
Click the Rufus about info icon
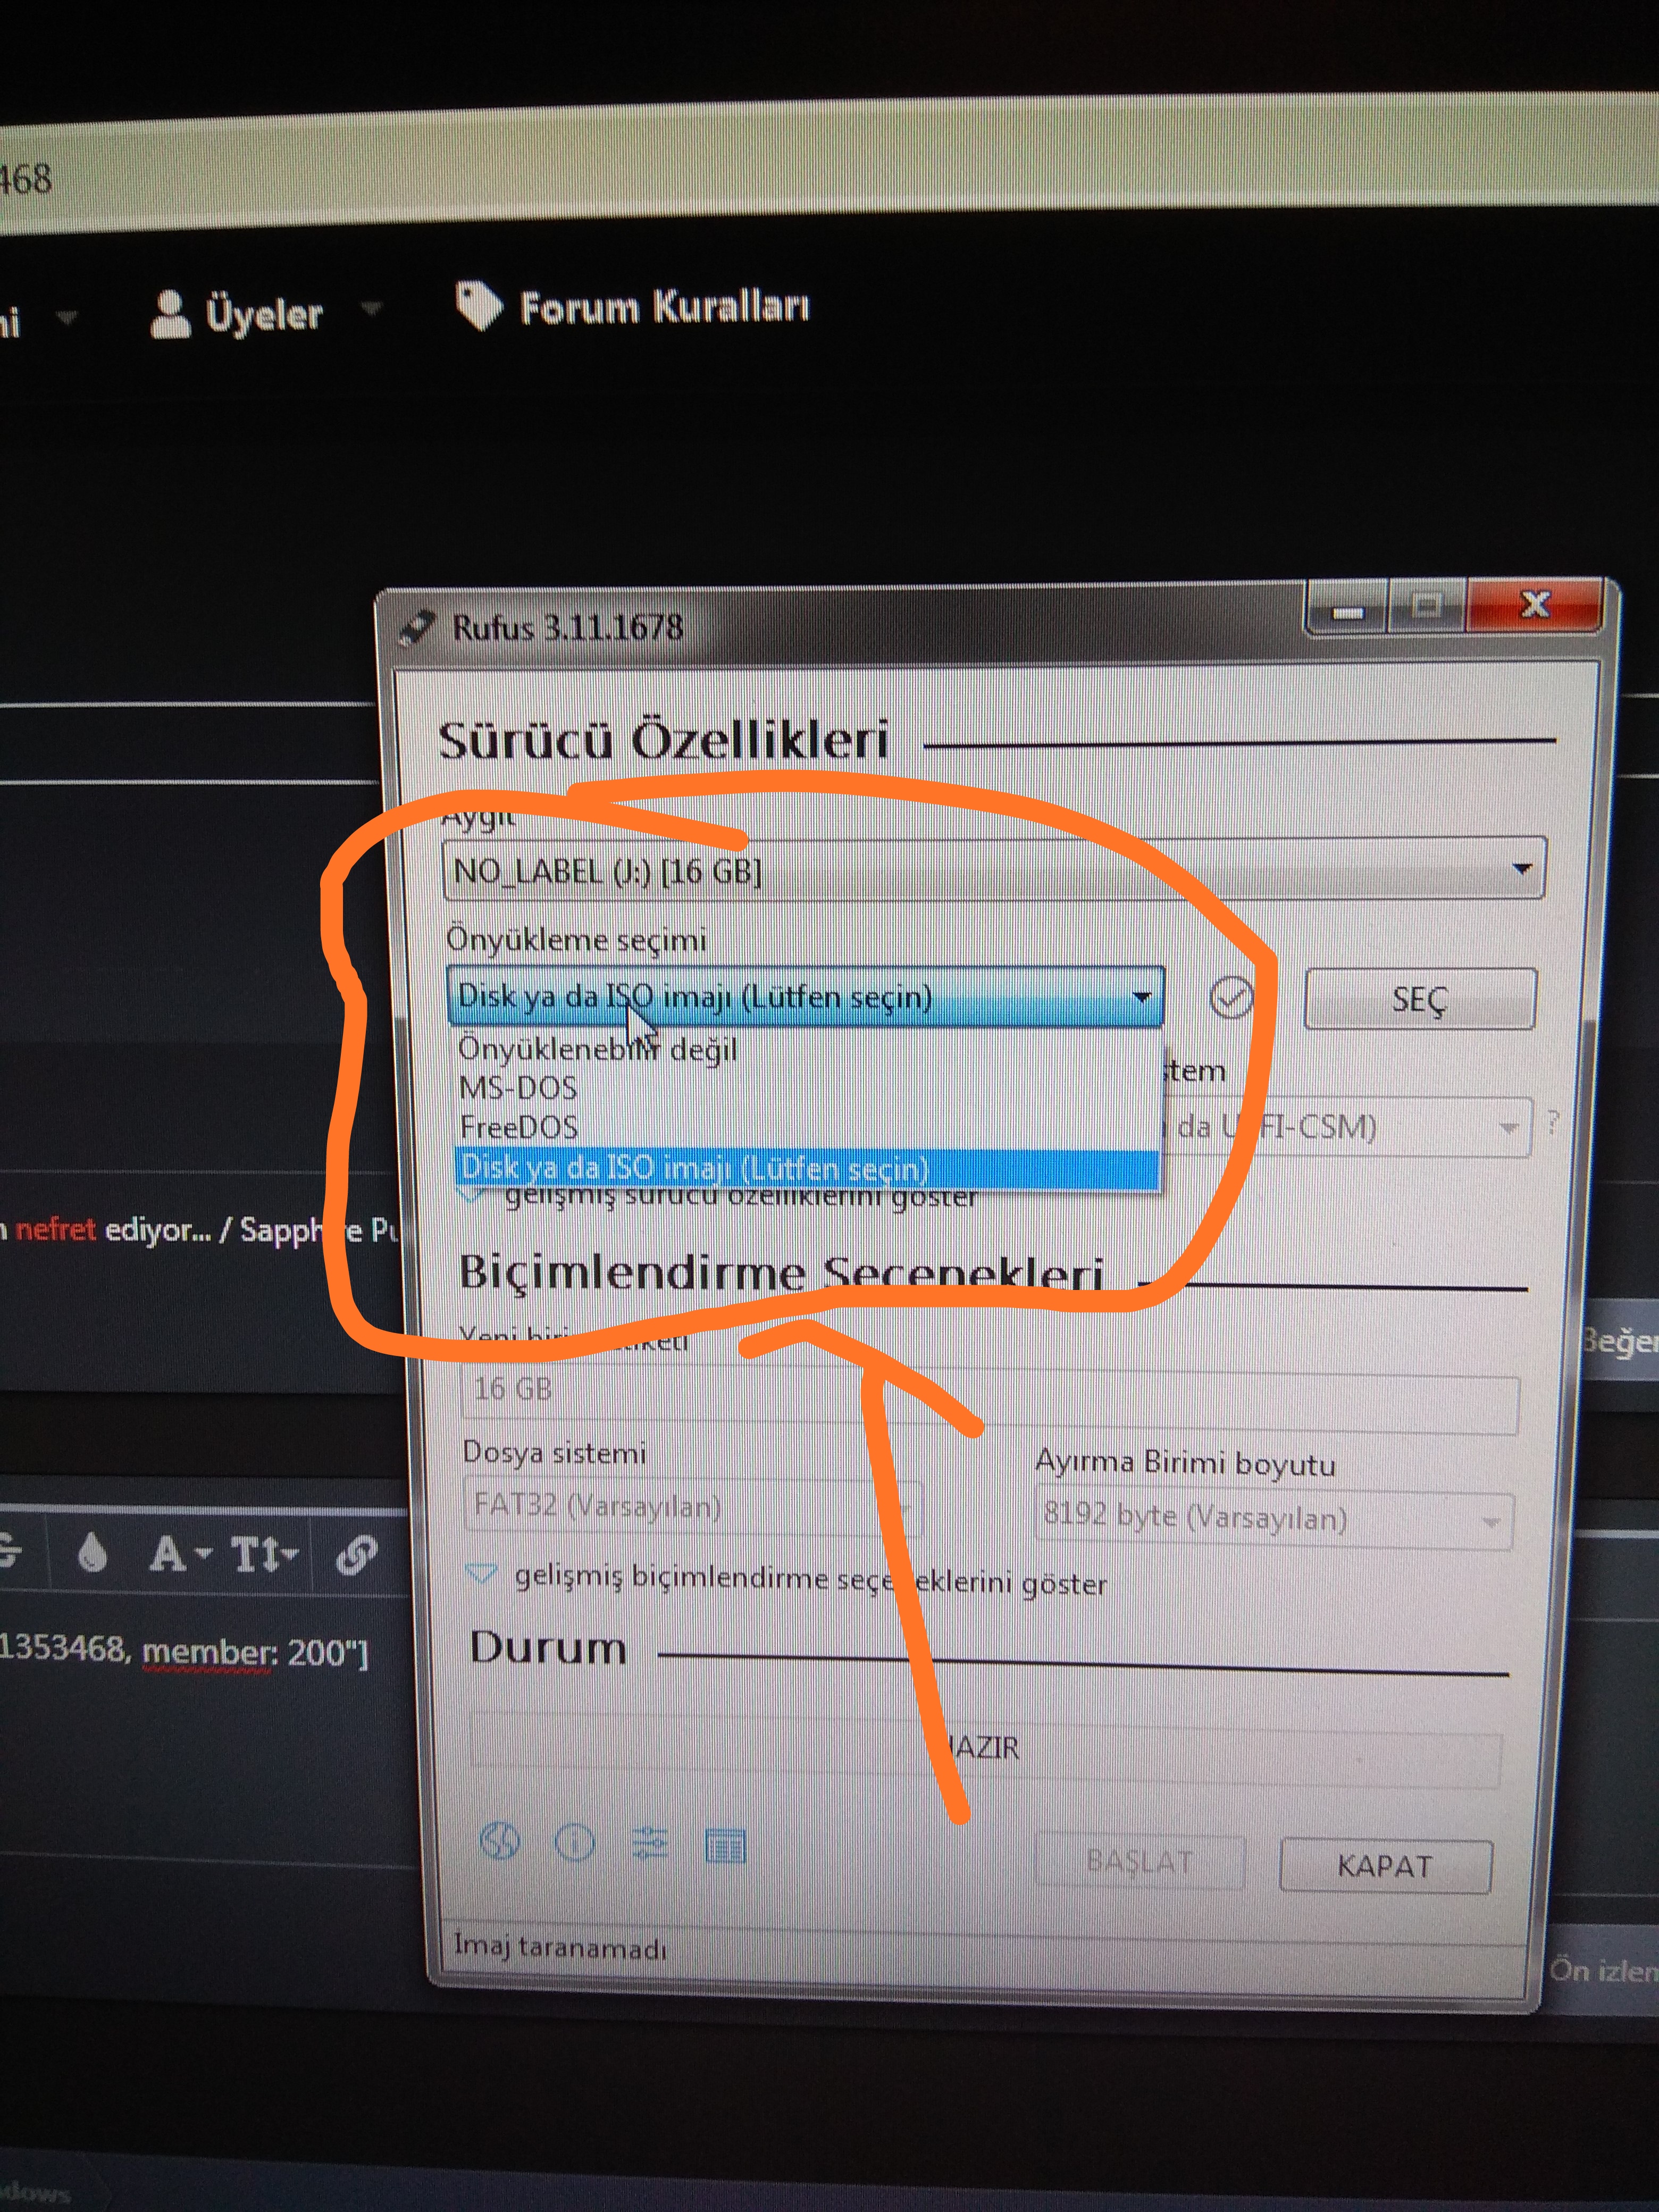[574, 1842]
